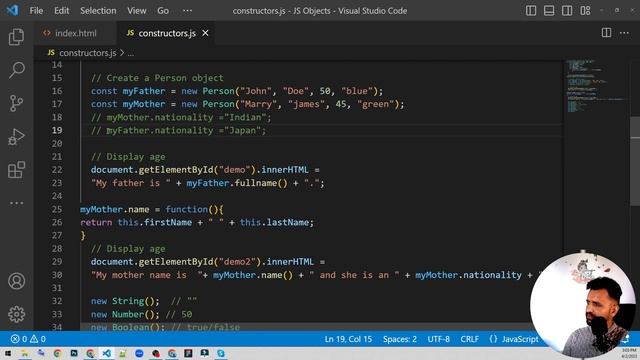Open the Source Control view
Screen dimensions: 640x360
pos(16,103)
